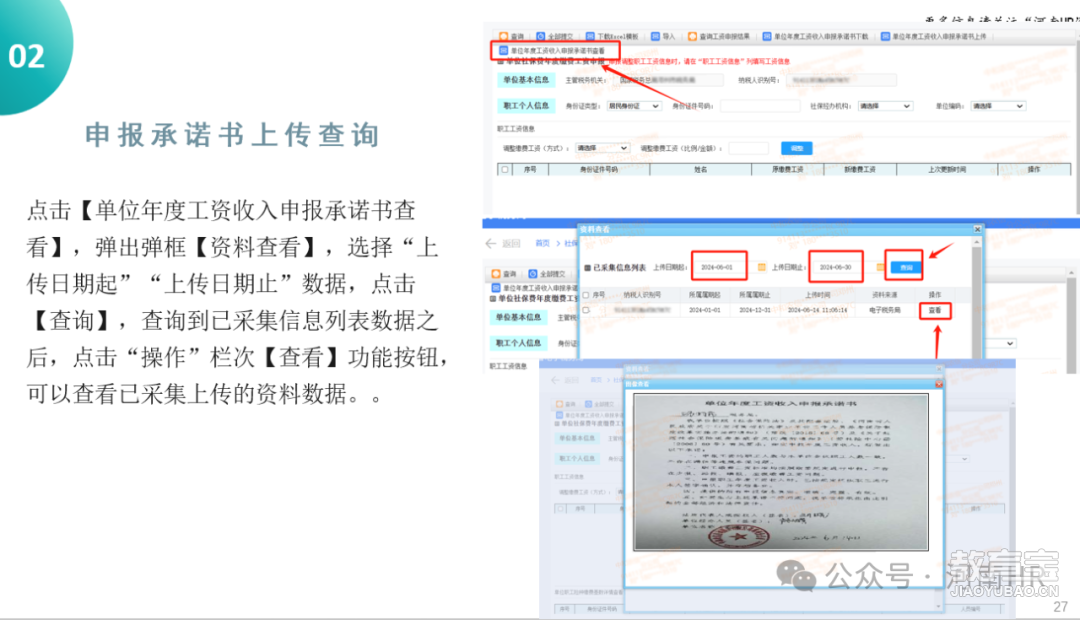
Task: Tick the header checkbox in 已采集信息列表
Action: click(586, 295)
